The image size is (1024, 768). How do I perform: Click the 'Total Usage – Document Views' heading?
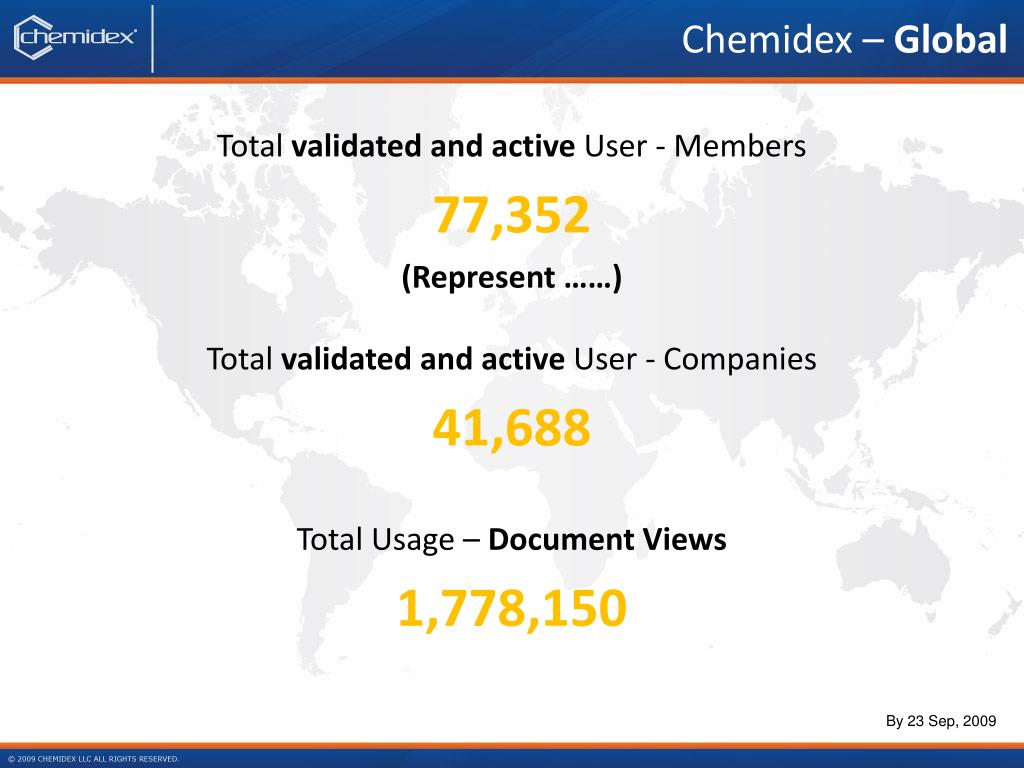tap(511, 539)
